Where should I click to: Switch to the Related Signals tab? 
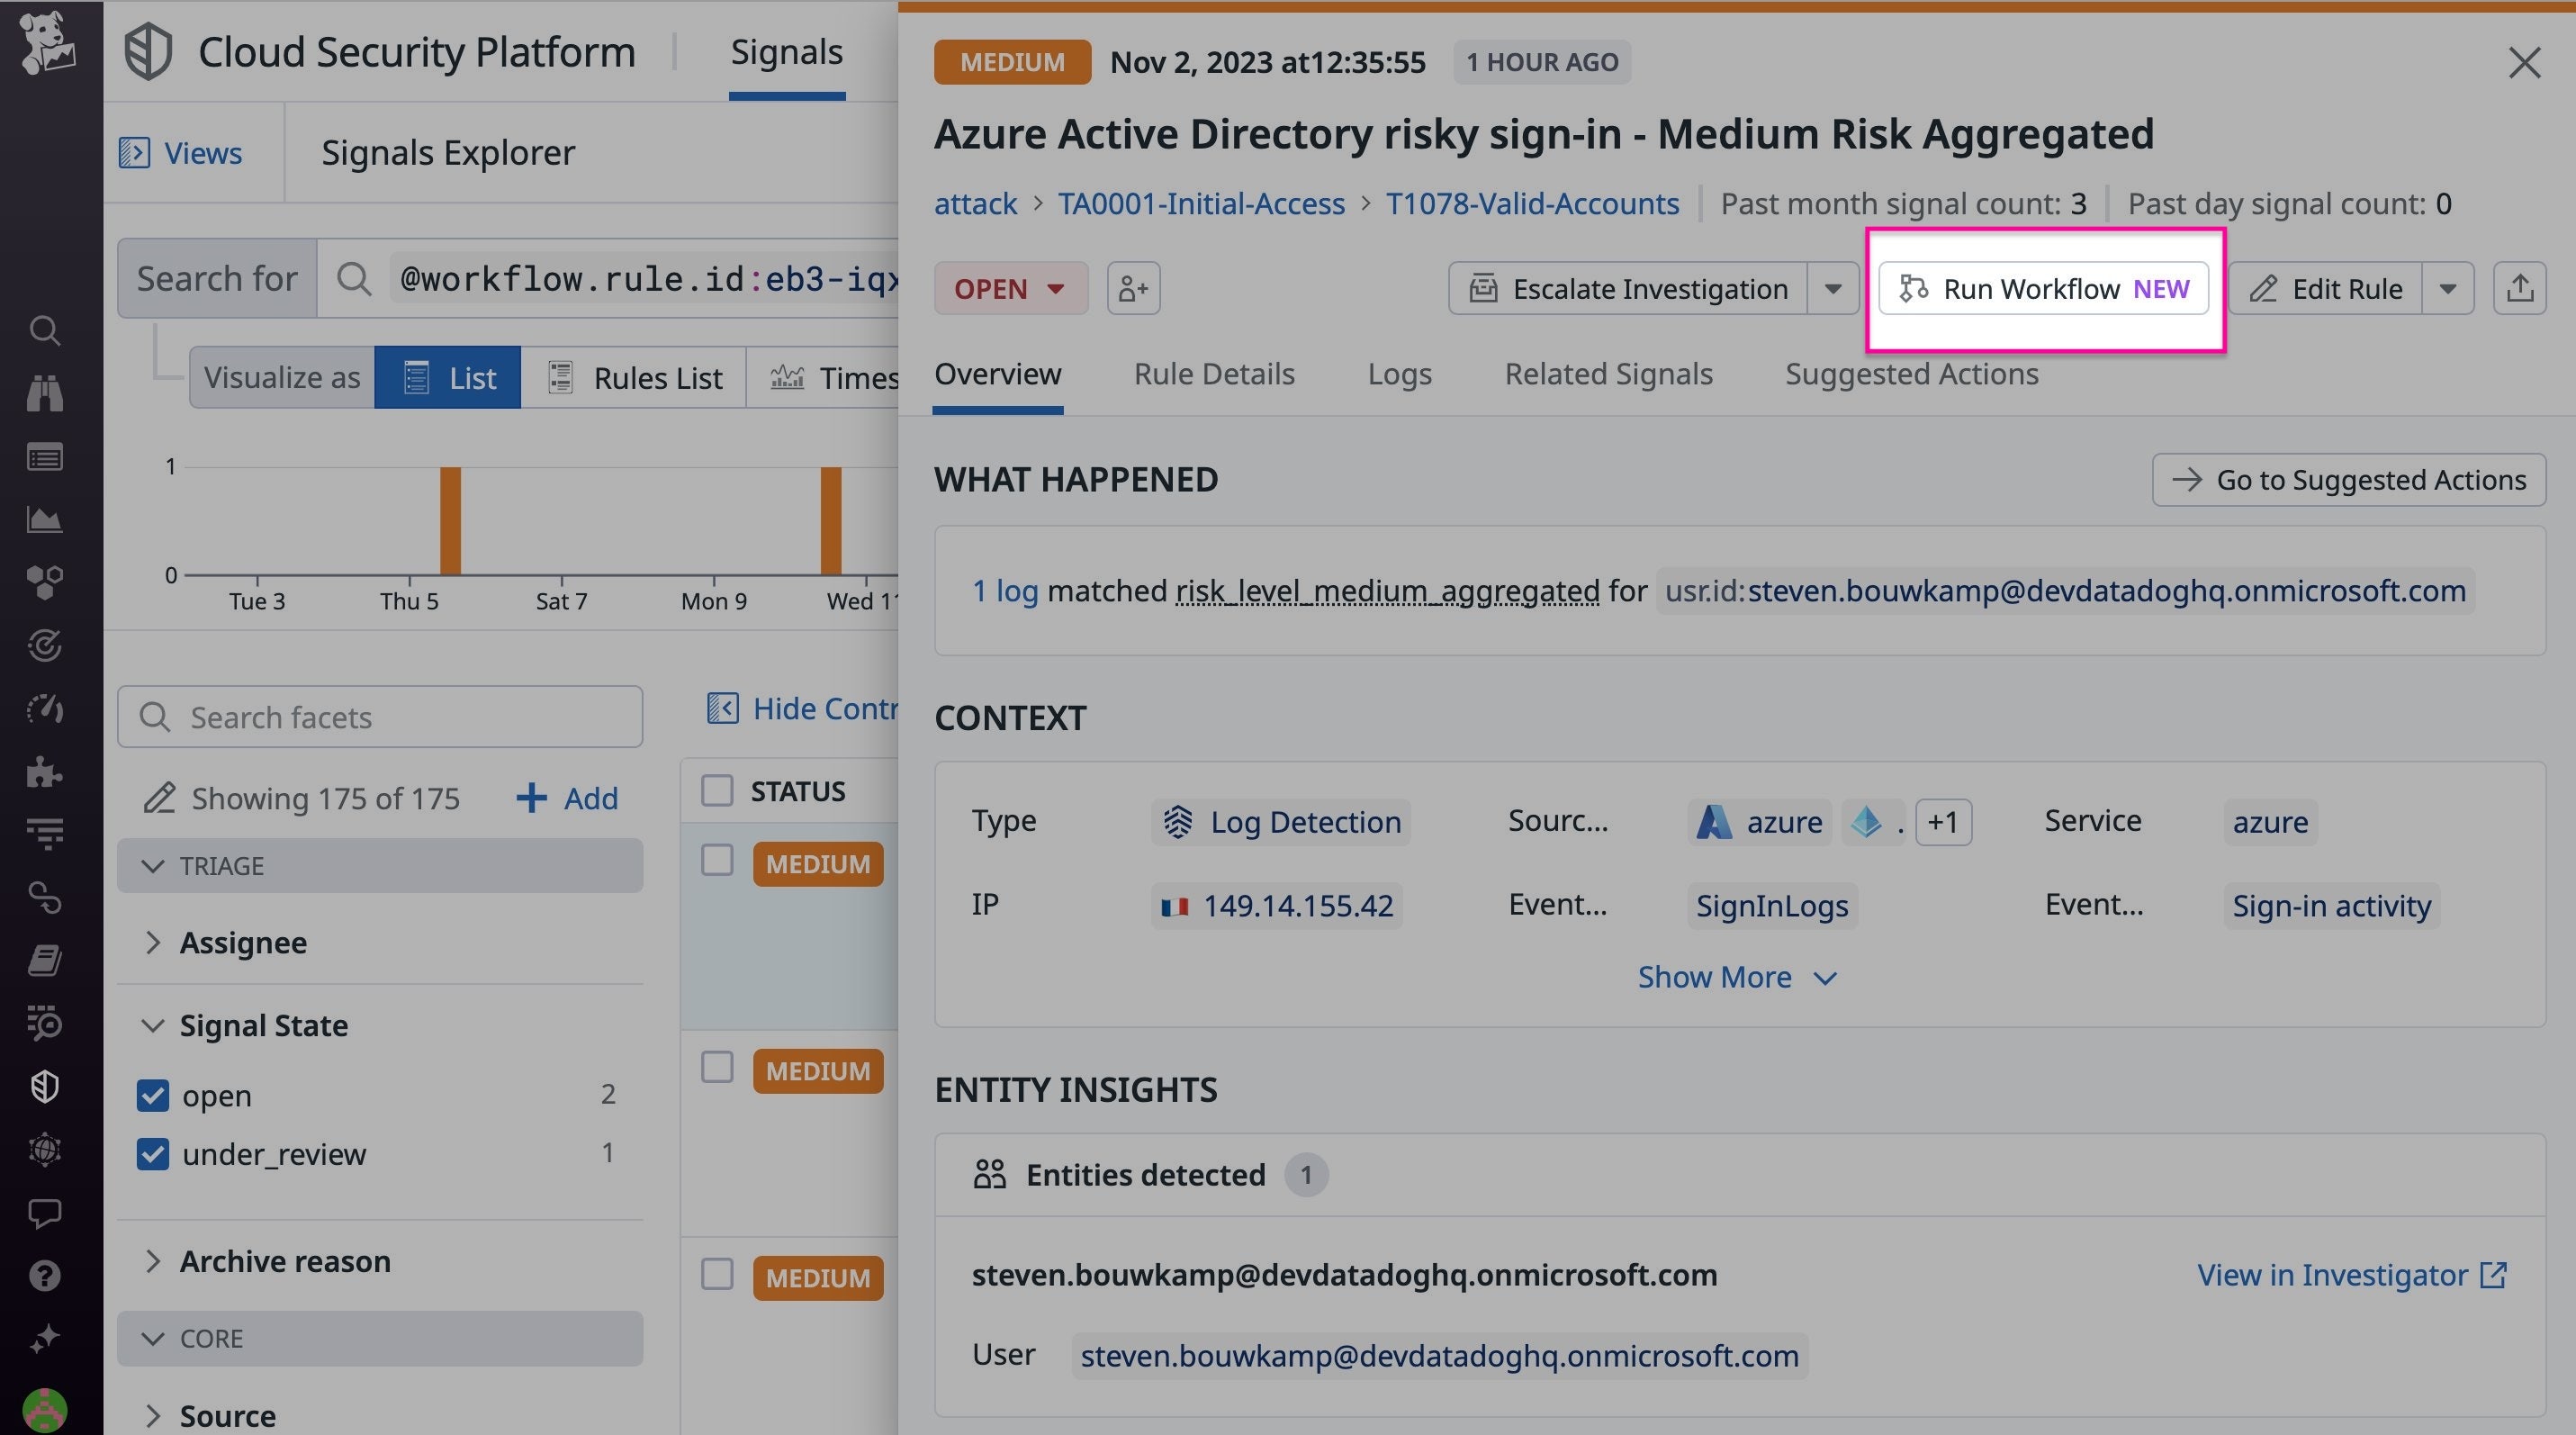[x=1608, y=374]
